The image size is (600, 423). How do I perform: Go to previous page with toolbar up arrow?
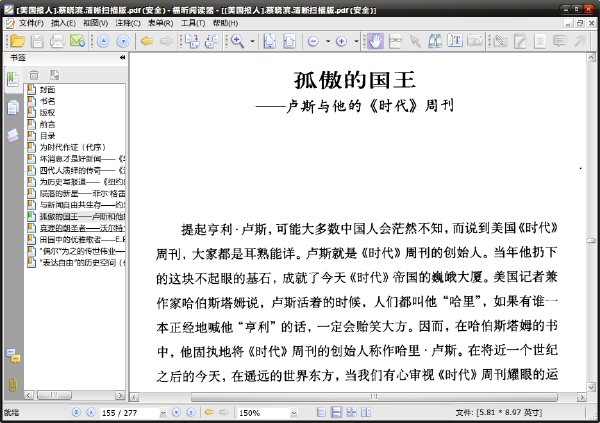pyautogui.click(x=103, y=41)
